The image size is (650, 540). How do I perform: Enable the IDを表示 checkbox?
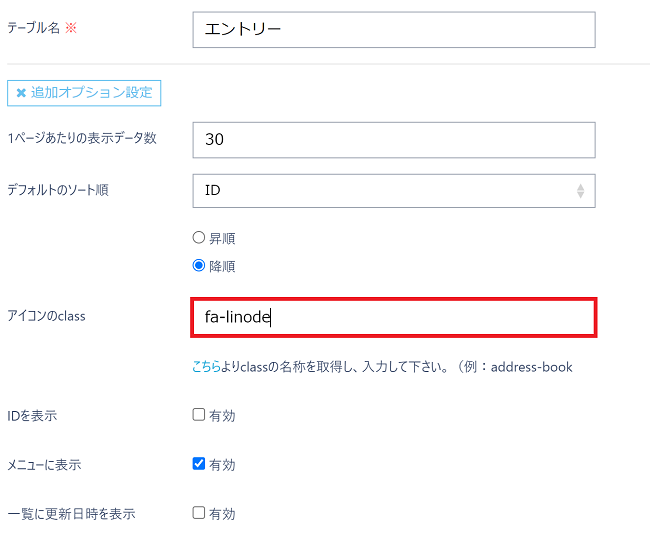point(199,415)
